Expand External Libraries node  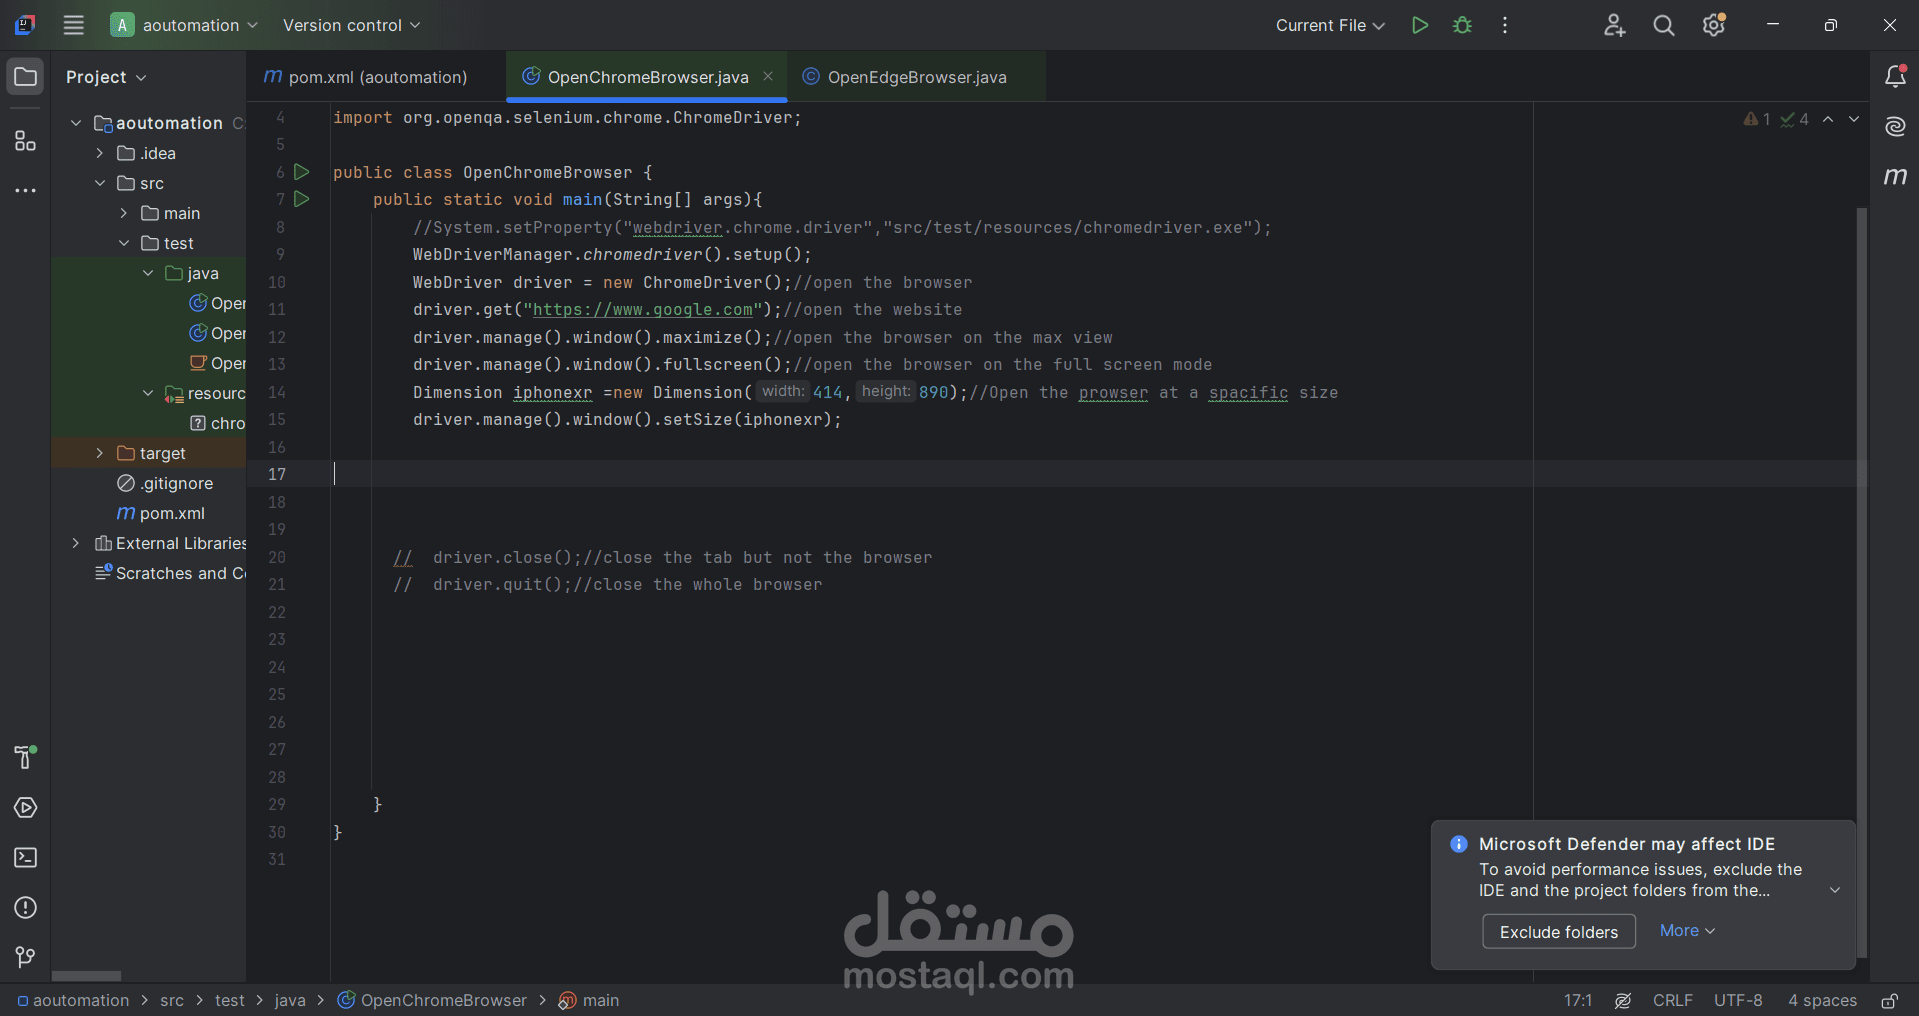tap(76, 543)
